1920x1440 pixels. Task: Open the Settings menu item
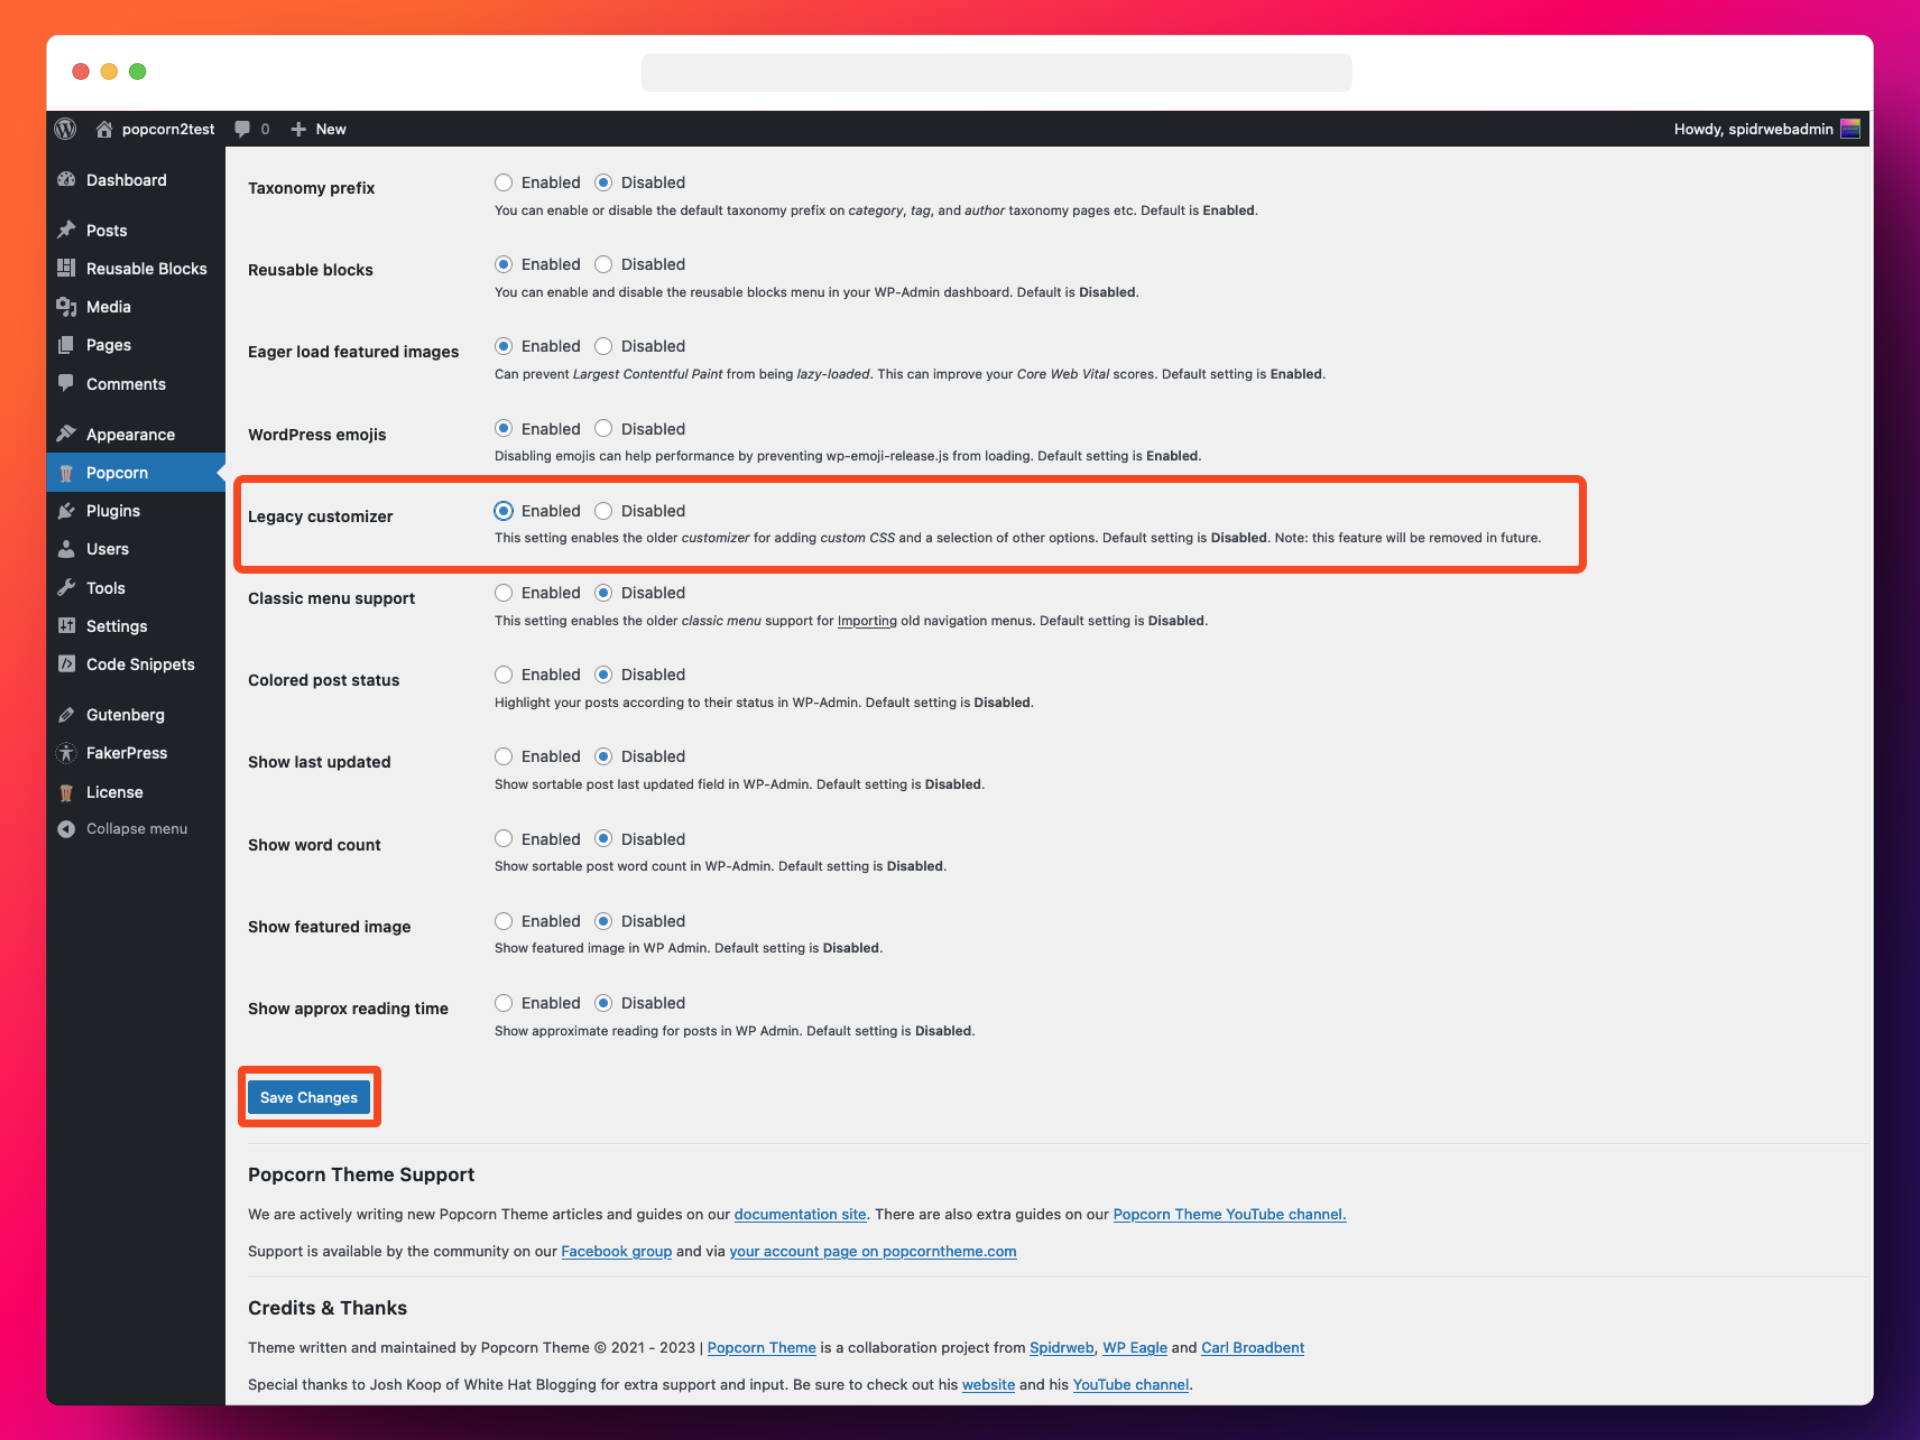click(135, 626)
